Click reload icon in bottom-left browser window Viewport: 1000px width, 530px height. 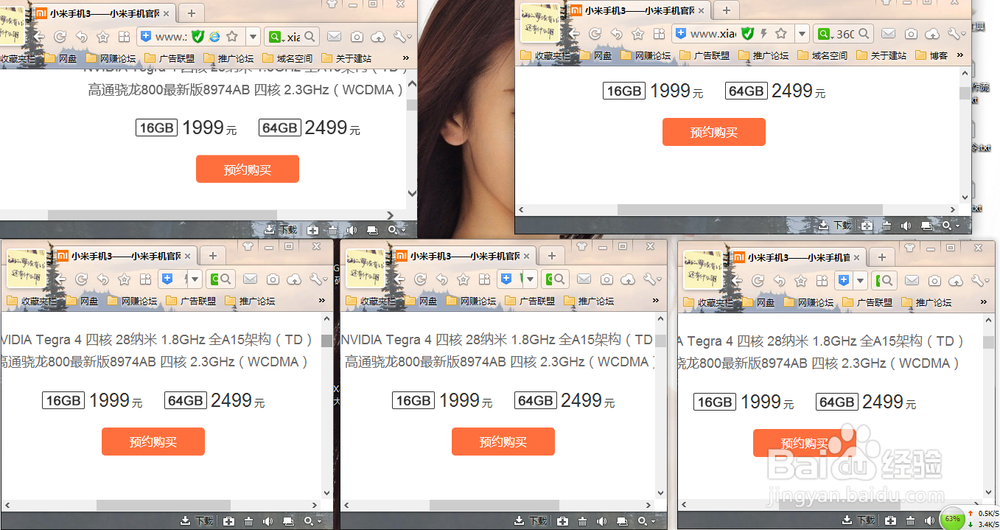click(x=82, y=279)
